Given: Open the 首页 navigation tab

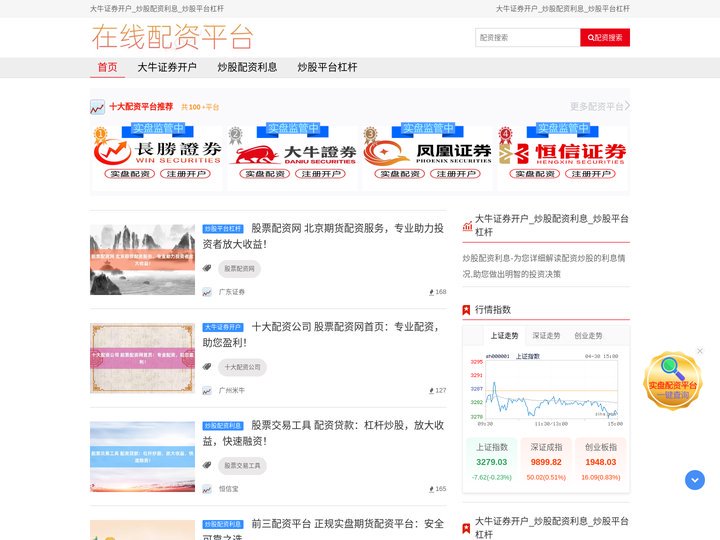Looking at the screenshot, I should [x=107, y=68].
